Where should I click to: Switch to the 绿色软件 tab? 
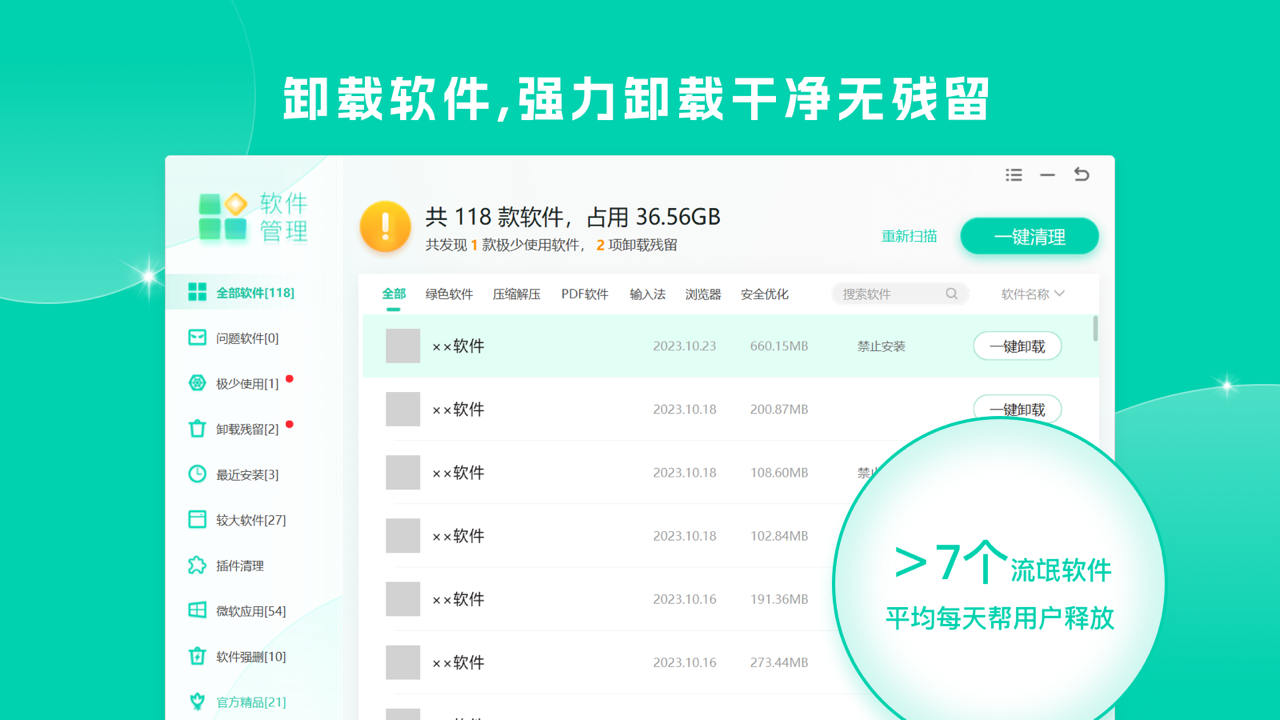[449, 294]
